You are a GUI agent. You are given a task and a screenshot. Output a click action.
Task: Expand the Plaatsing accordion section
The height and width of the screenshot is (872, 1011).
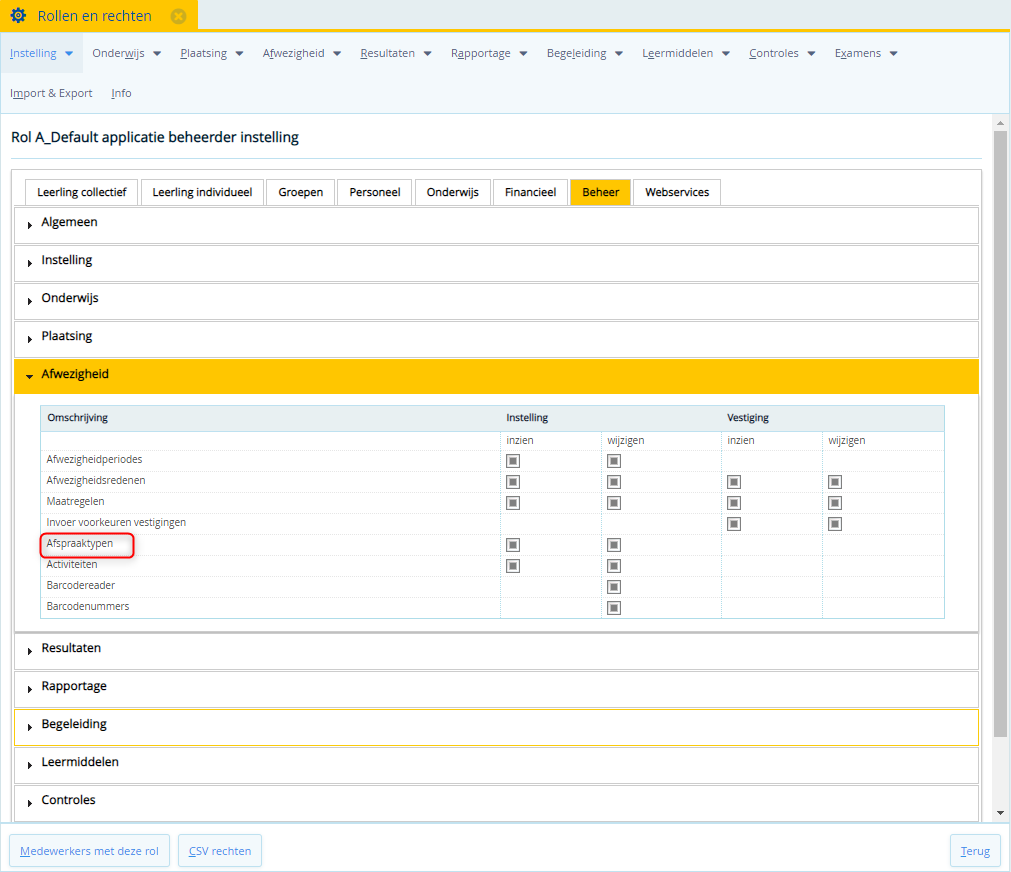(496, 339)
